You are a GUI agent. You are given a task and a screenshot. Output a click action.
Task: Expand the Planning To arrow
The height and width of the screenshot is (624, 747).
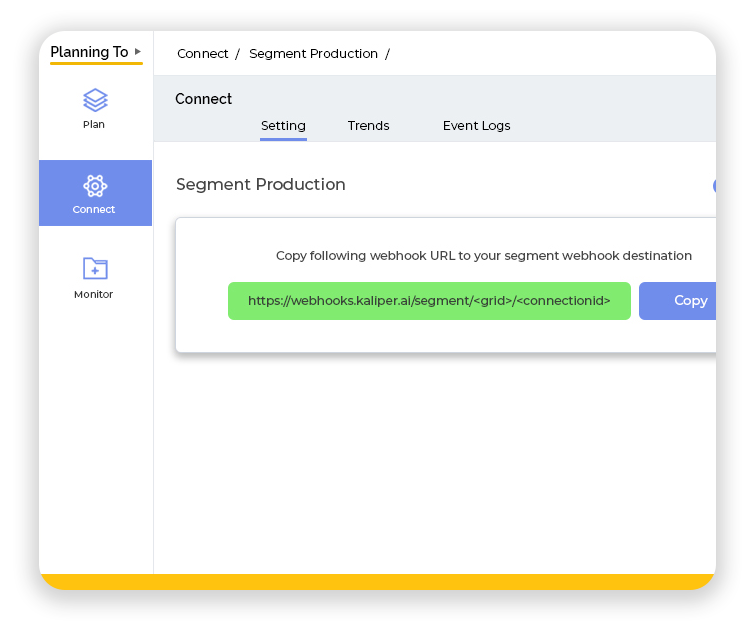pyautogui.click(x=138, y=52)
